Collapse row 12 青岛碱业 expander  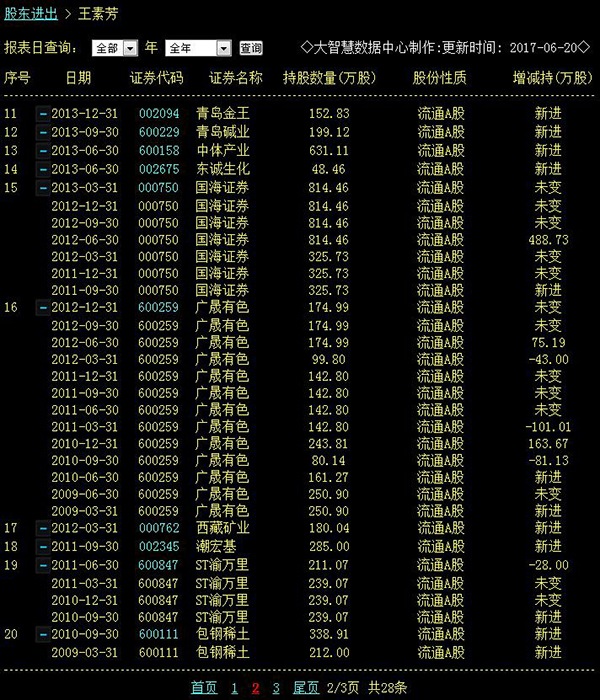43,133
